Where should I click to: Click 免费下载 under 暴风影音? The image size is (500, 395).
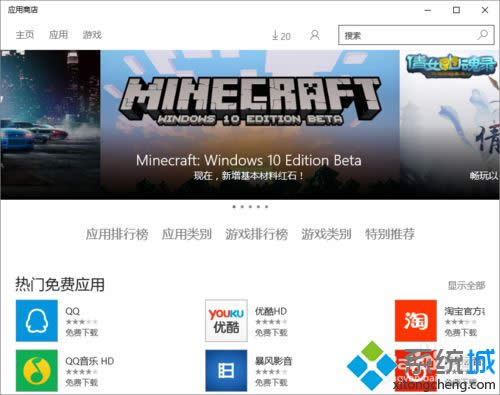(x=271, y=382)
